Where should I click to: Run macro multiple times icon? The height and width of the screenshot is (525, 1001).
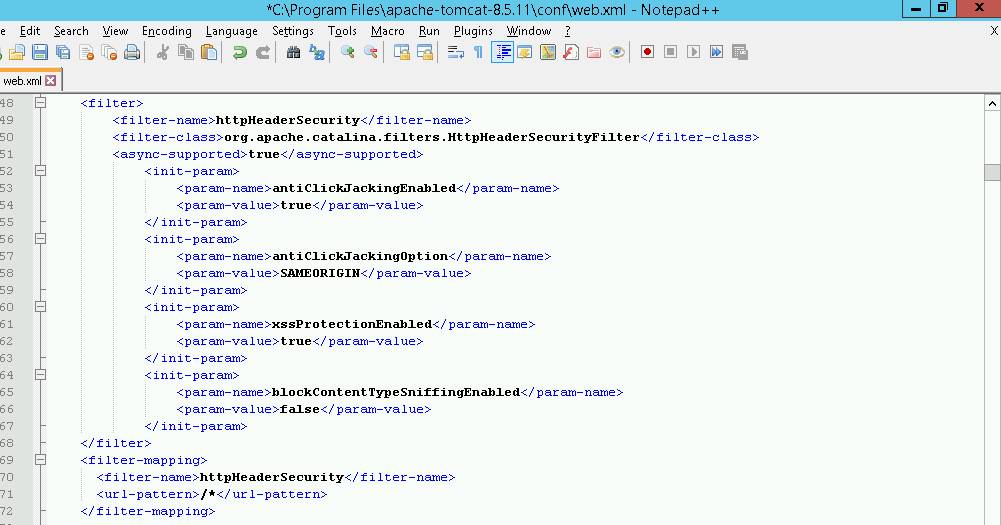716,52
